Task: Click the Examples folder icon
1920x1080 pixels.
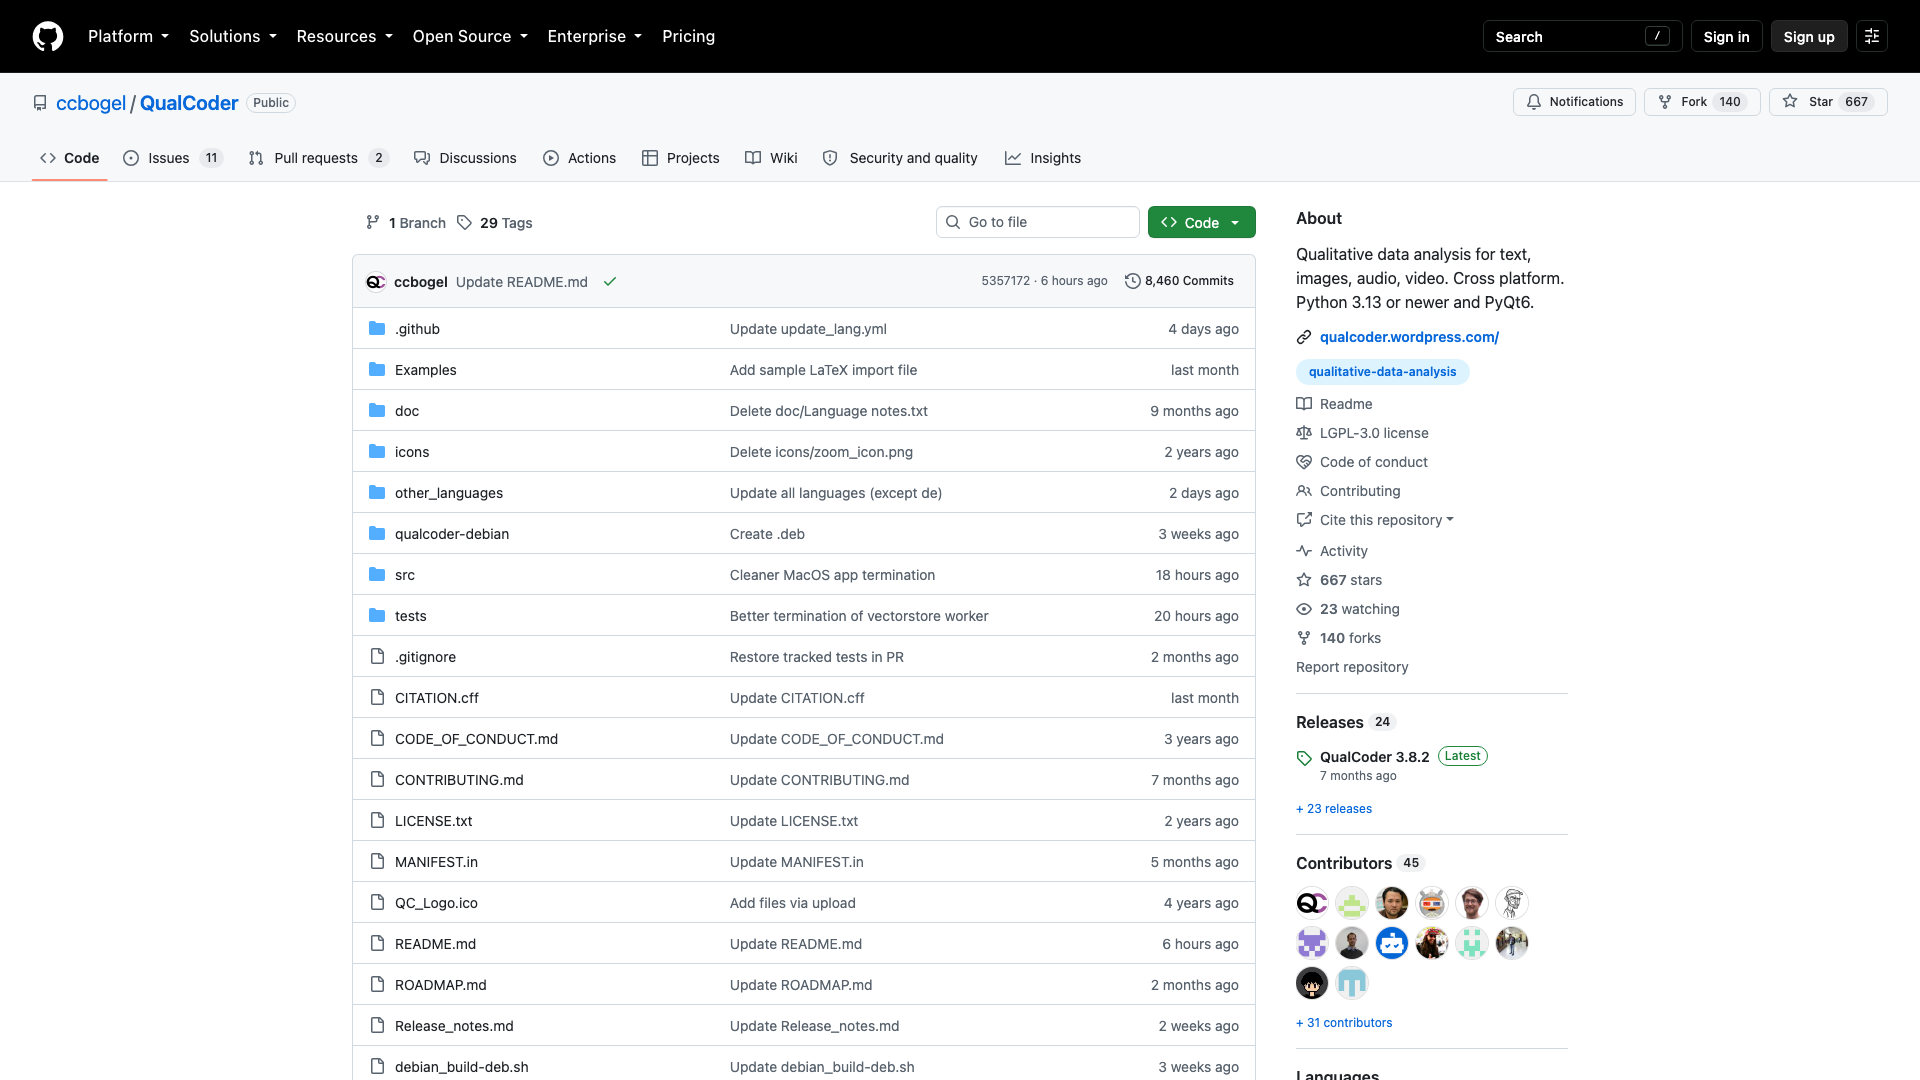Action: [377, 369]
